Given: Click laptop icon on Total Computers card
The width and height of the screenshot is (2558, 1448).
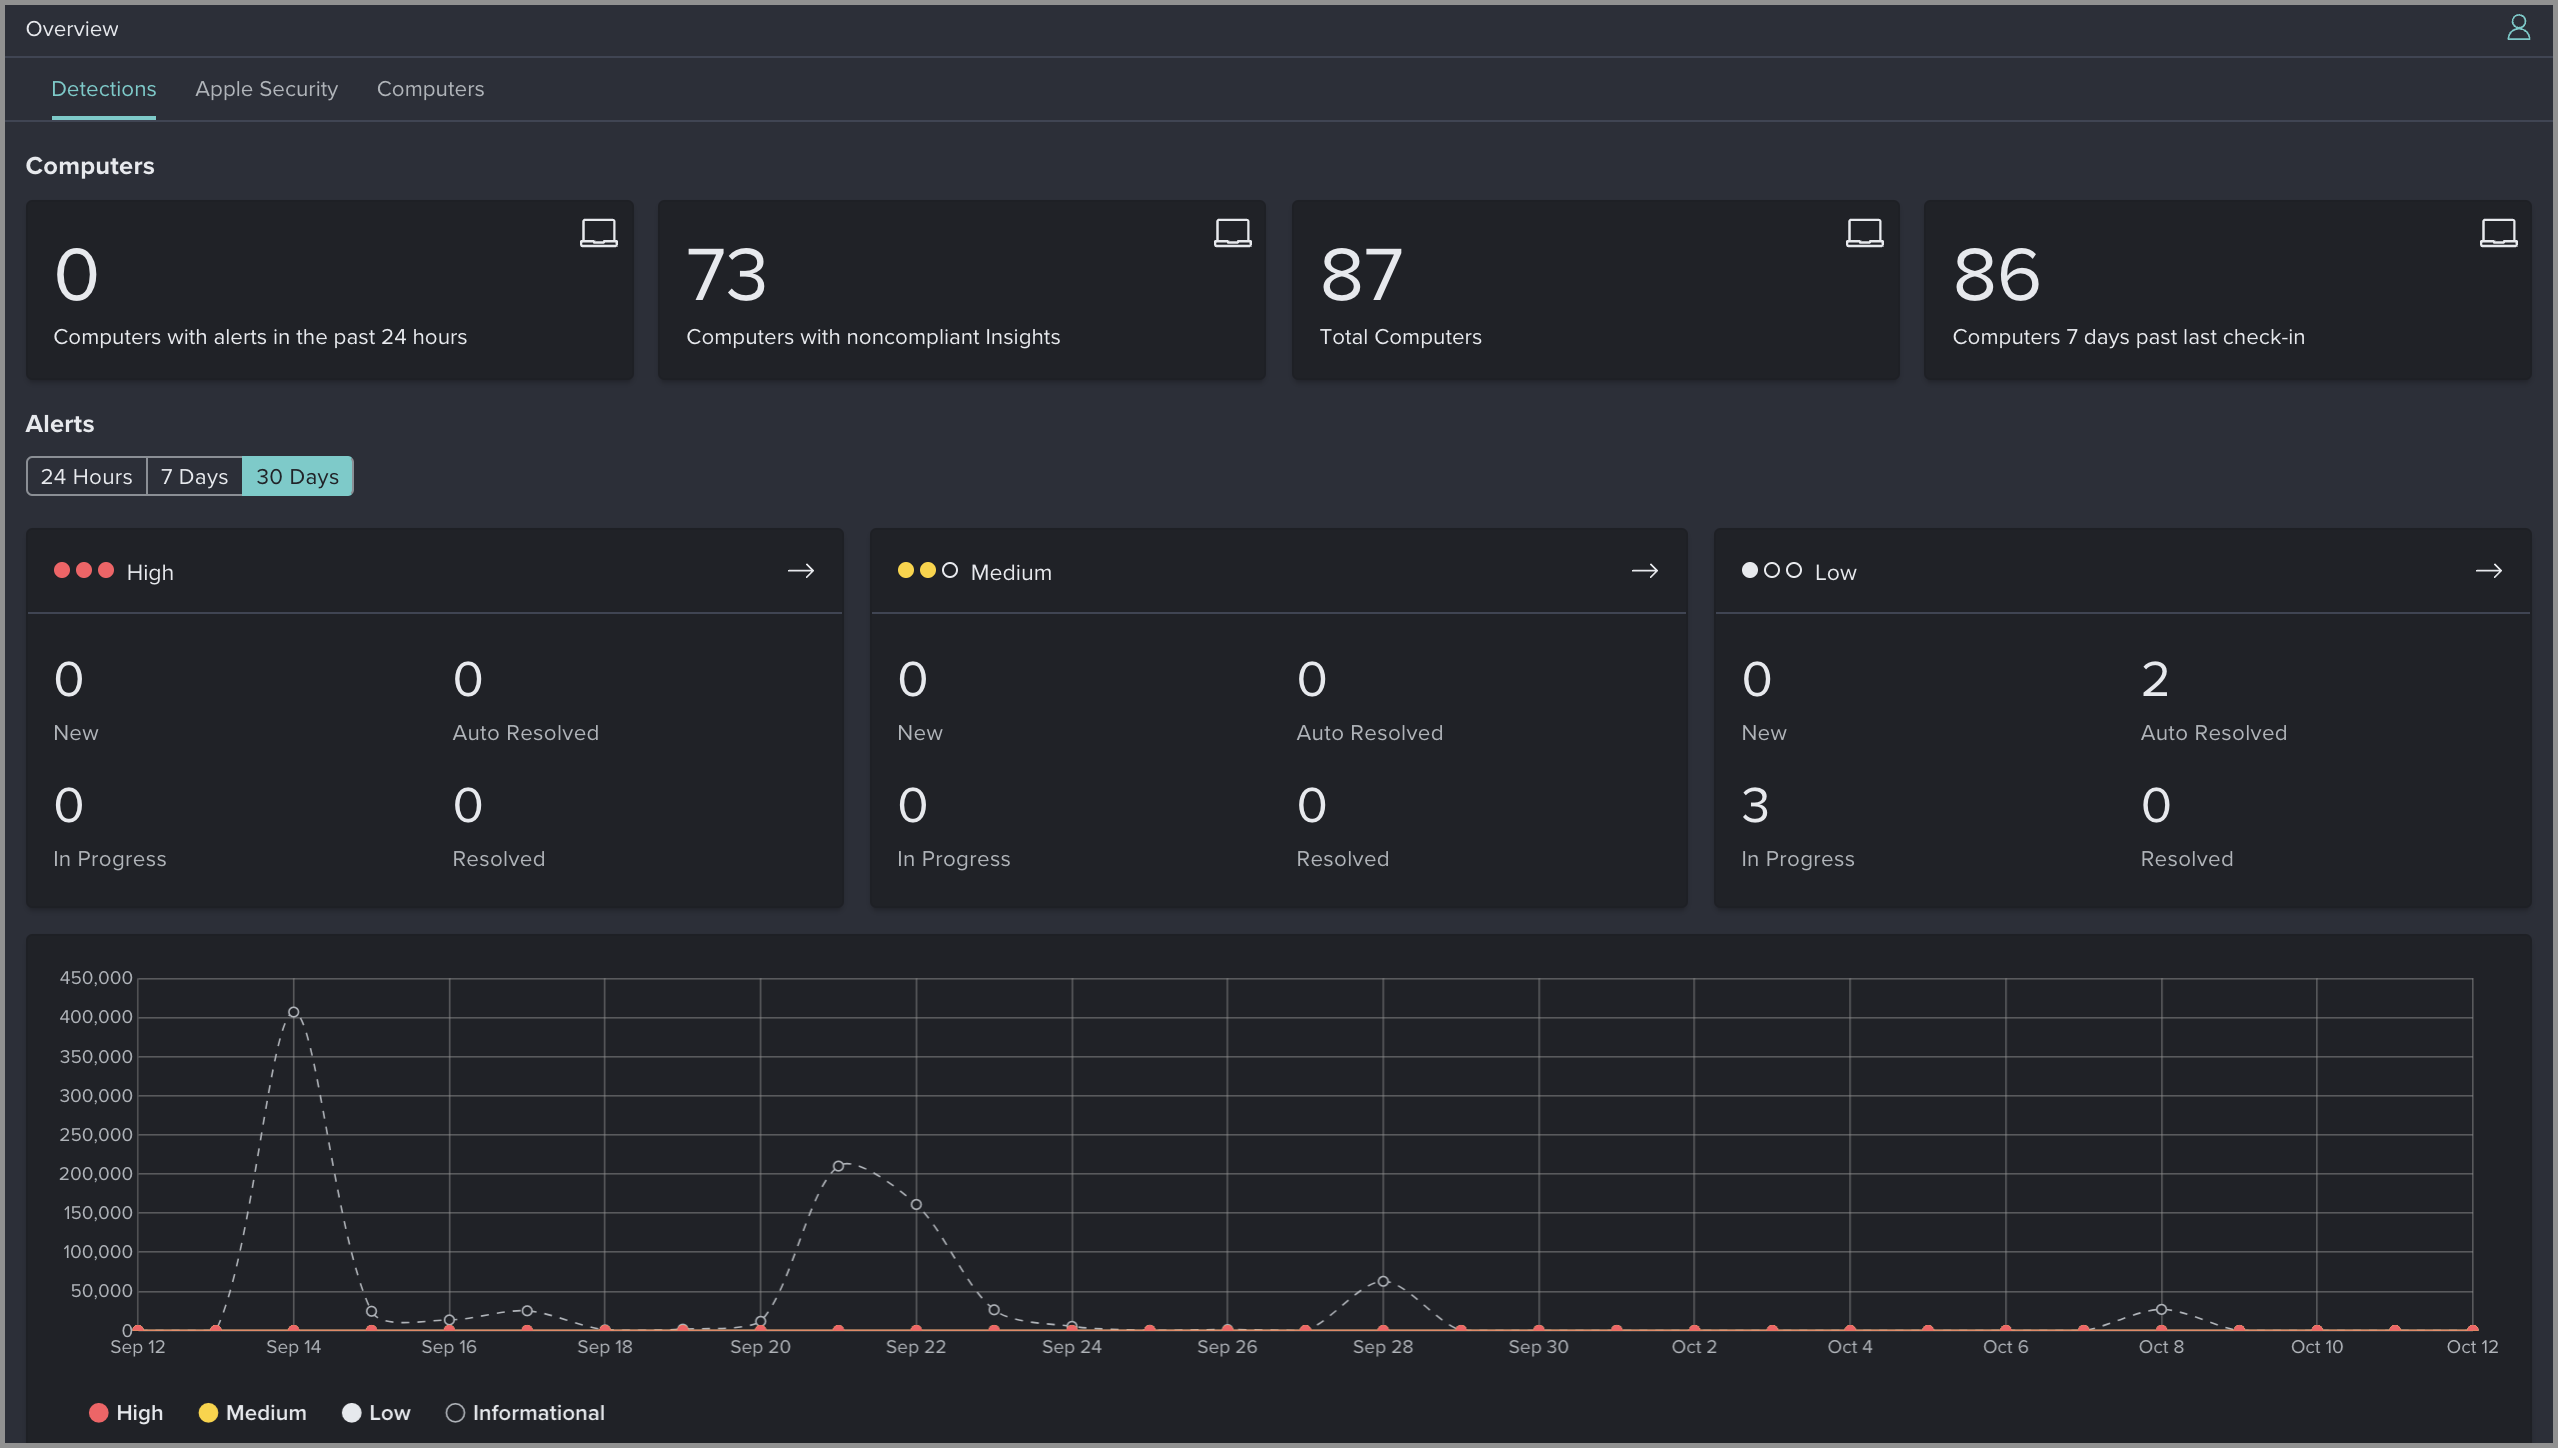Looking at the screenshot, I should coord(1864,233).
